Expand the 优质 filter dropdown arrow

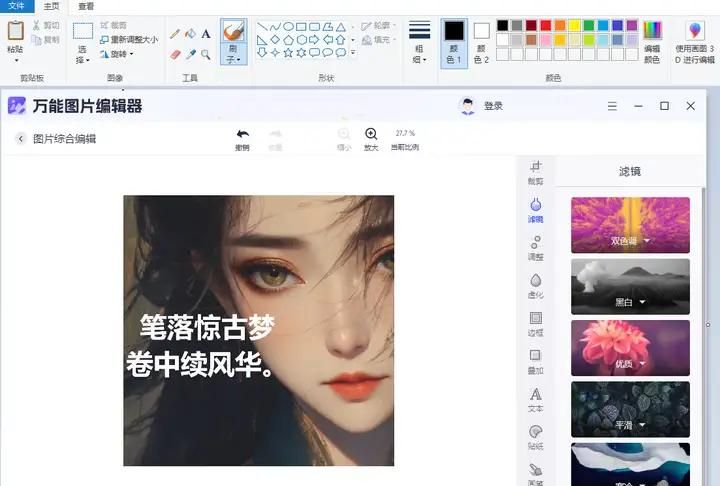click(x=642, y=364)
